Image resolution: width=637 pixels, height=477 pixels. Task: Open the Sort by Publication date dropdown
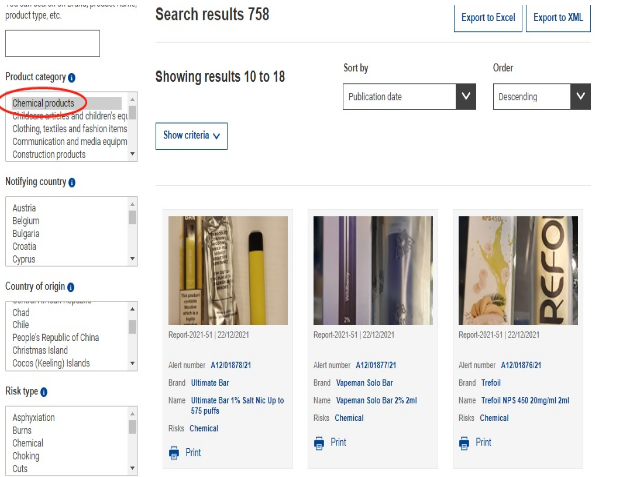pyautogui.click(x=408, y=97)
